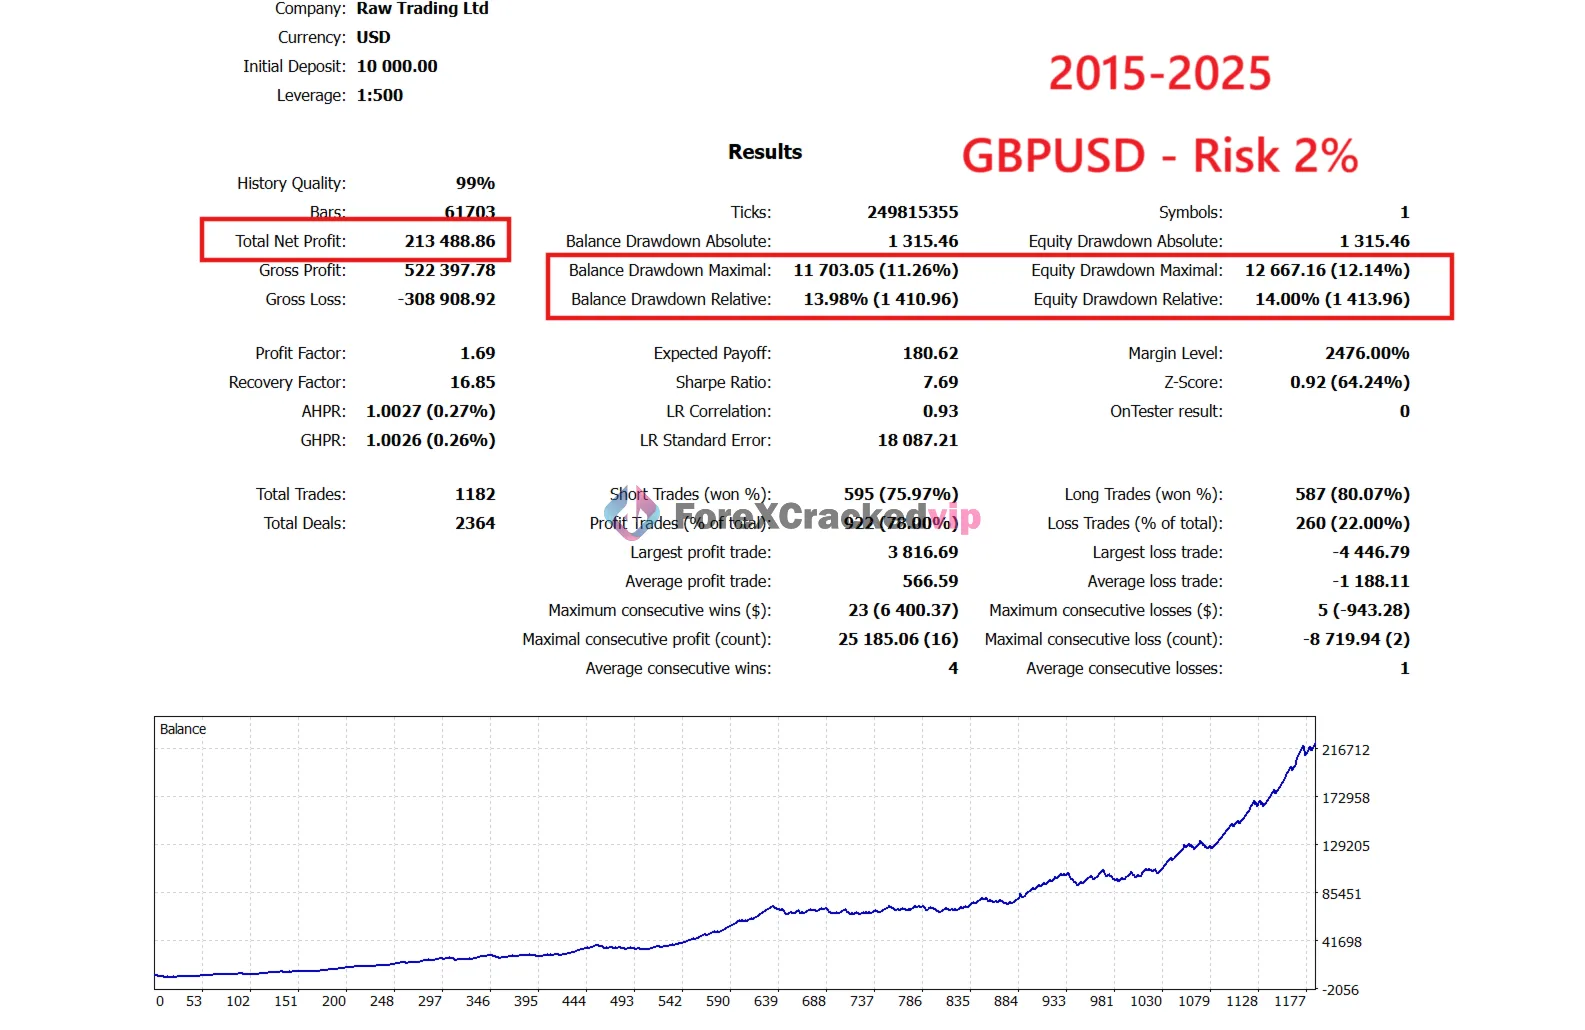Click the Sharpe Ratio value 7.69

[940, 382]
